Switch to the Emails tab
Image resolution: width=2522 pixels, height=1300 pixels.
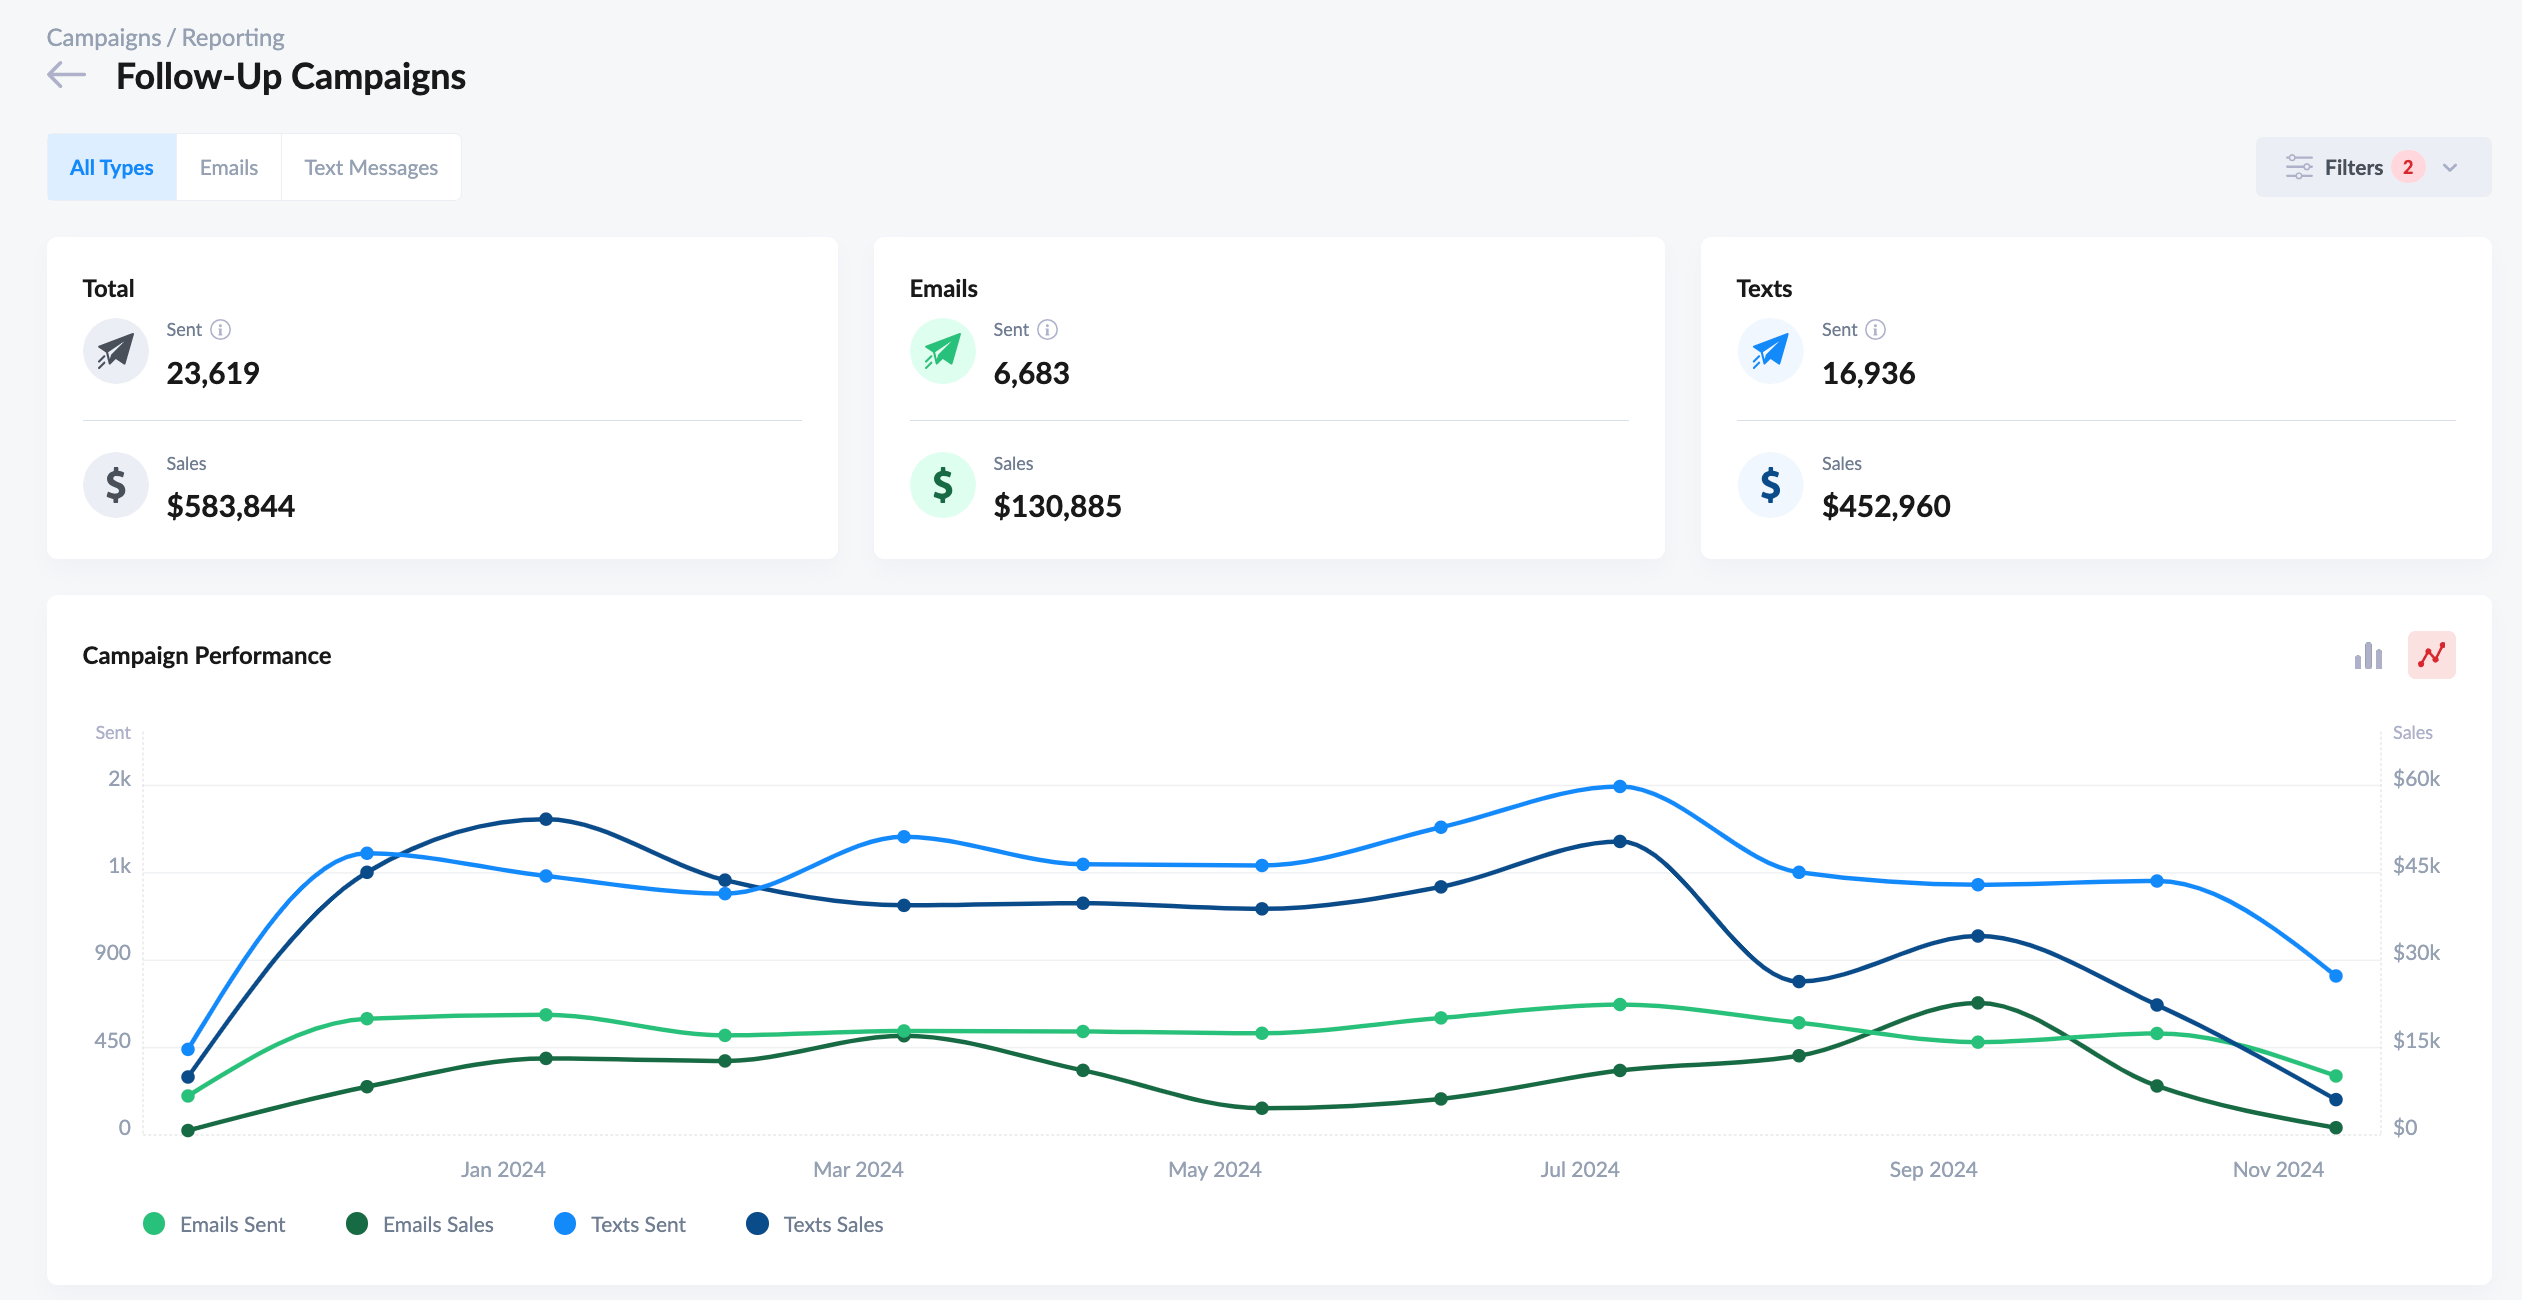229,166
